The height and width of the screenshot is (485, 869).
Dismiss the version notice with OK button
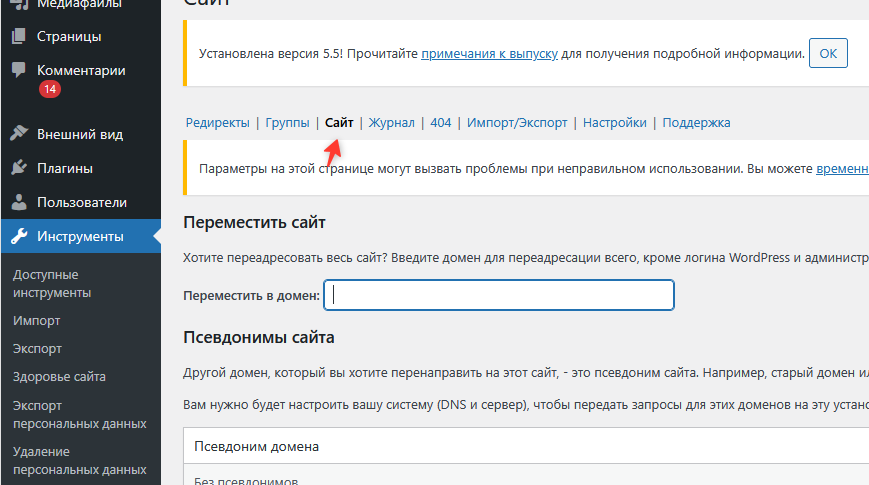[x=828, y=53]
